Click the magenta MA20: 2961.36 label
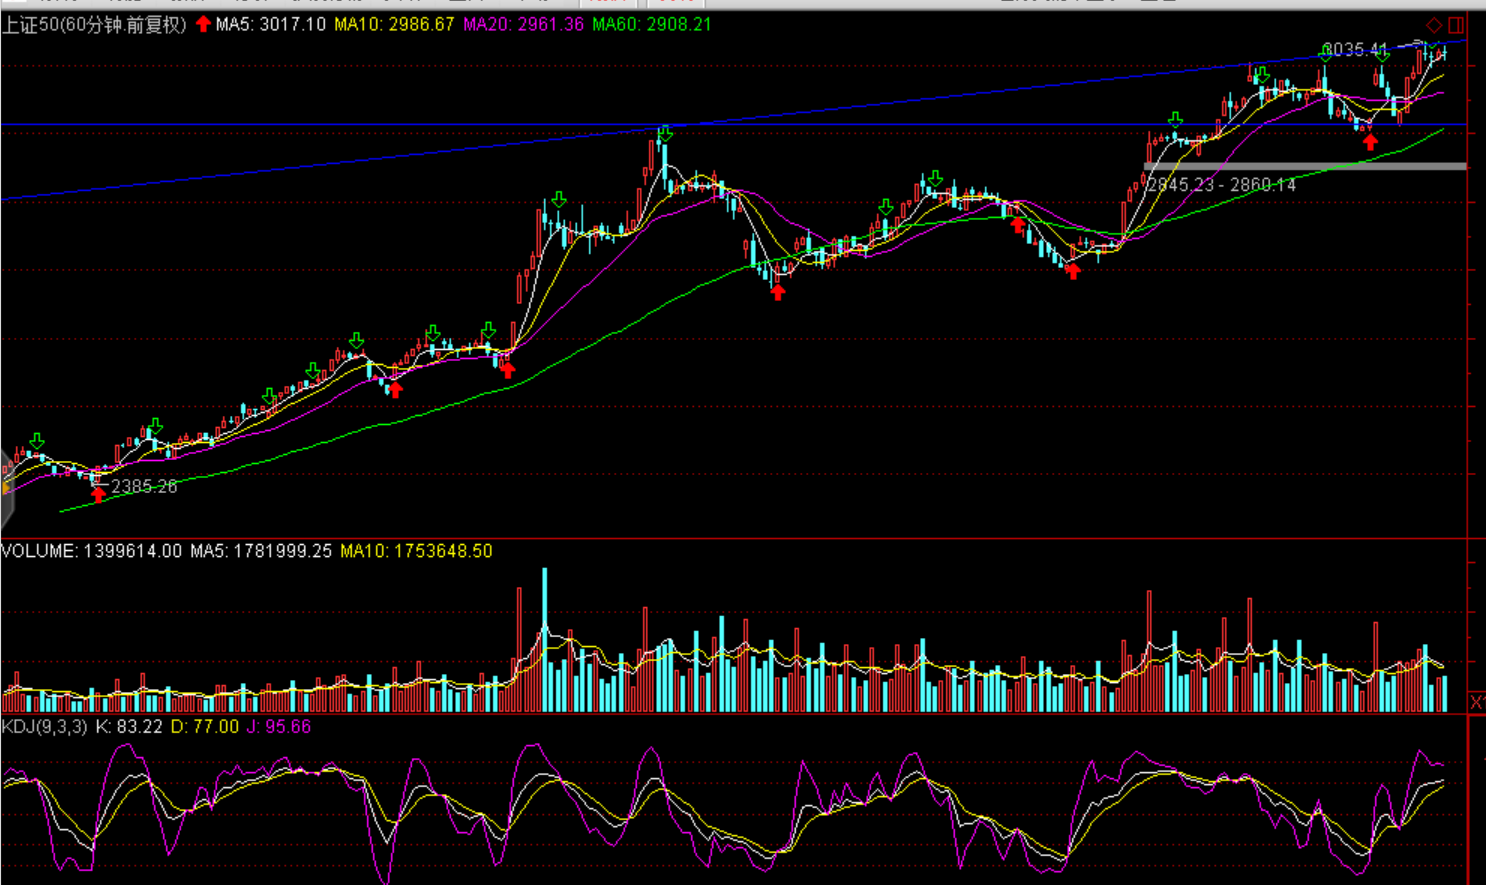 pos(523,24)
